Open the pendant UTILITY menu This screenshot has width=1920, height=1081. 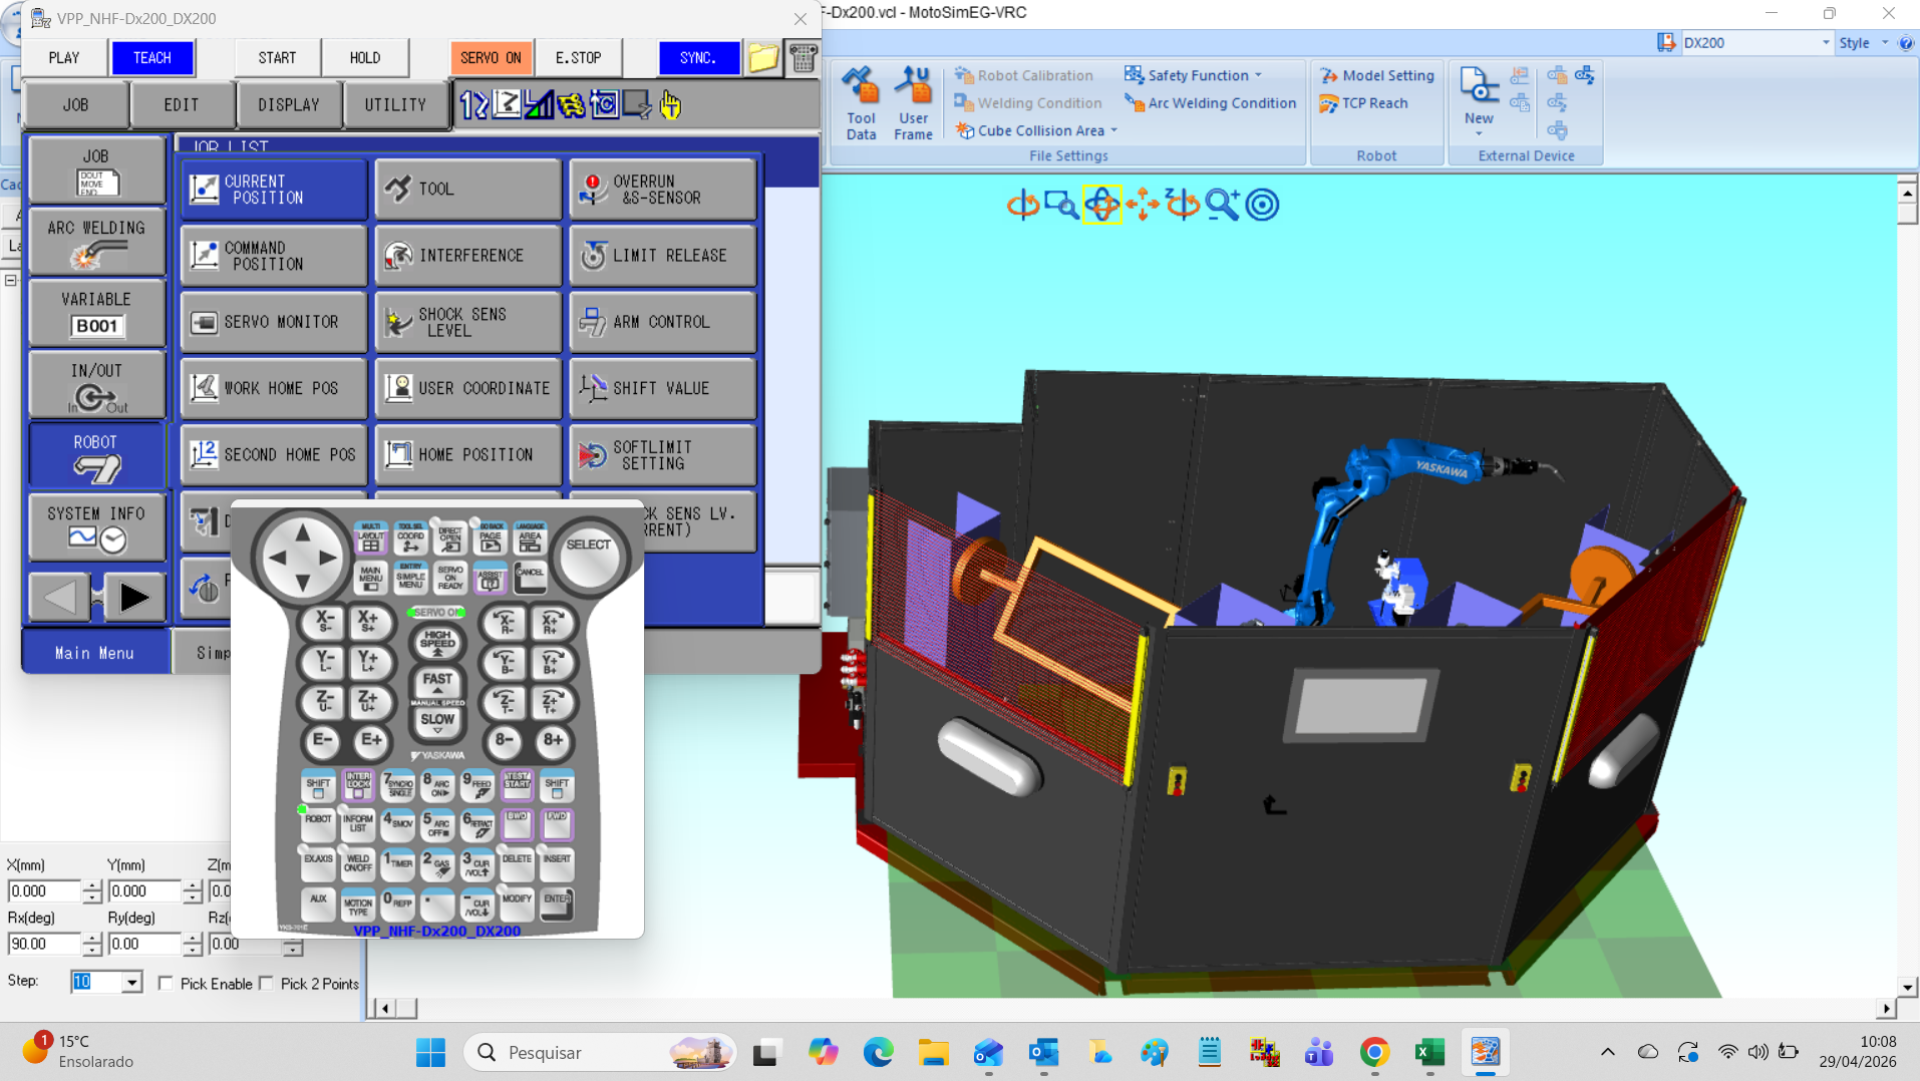[395, 105]
